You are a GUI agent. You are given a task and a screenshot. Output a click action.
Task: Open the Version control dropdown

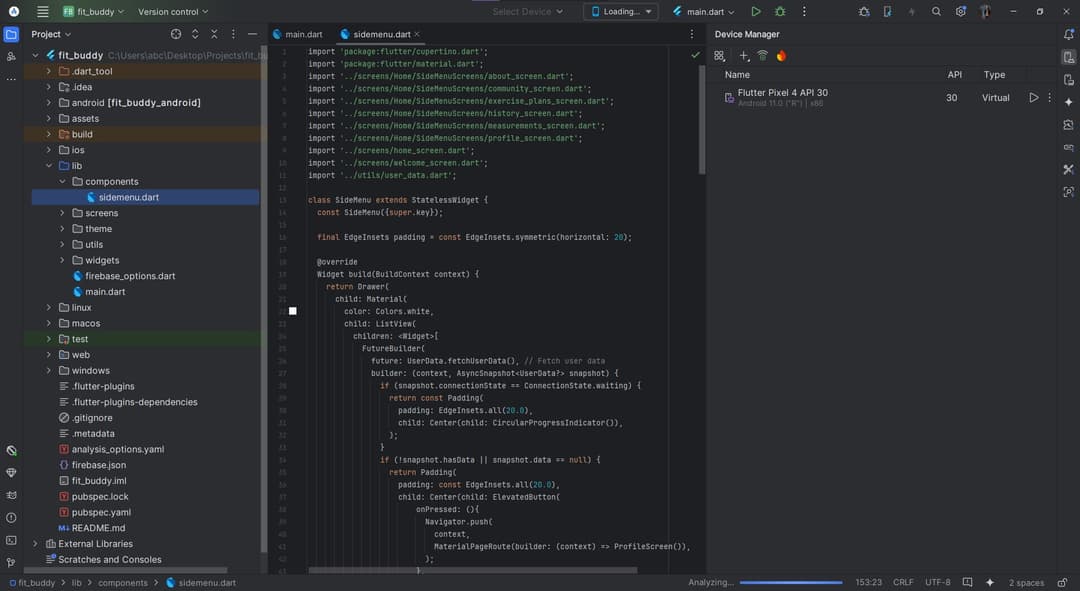(x=173, y=12)
